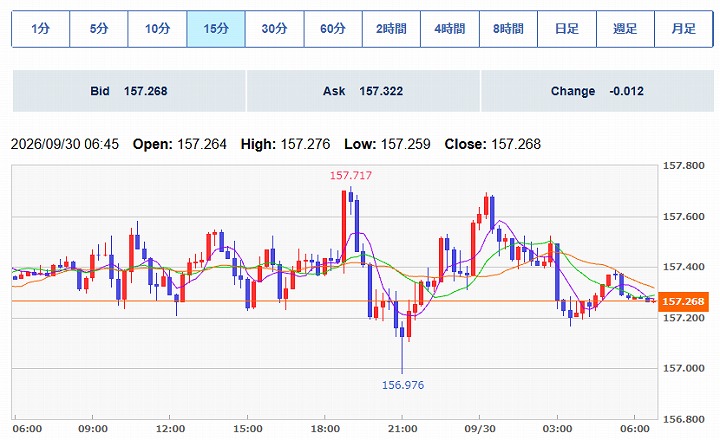720x440 pixels.
Task: Select the 60分 timeframe tab
Action: pos(333,29)
